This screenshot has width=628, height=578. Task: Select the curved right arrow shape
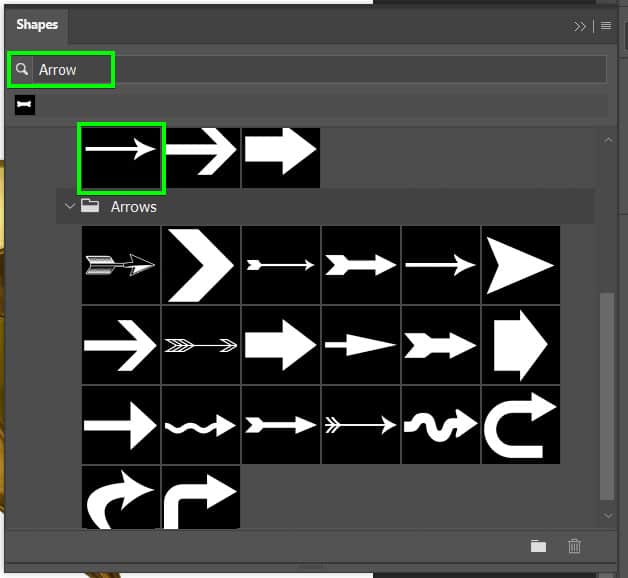point(120,497)
